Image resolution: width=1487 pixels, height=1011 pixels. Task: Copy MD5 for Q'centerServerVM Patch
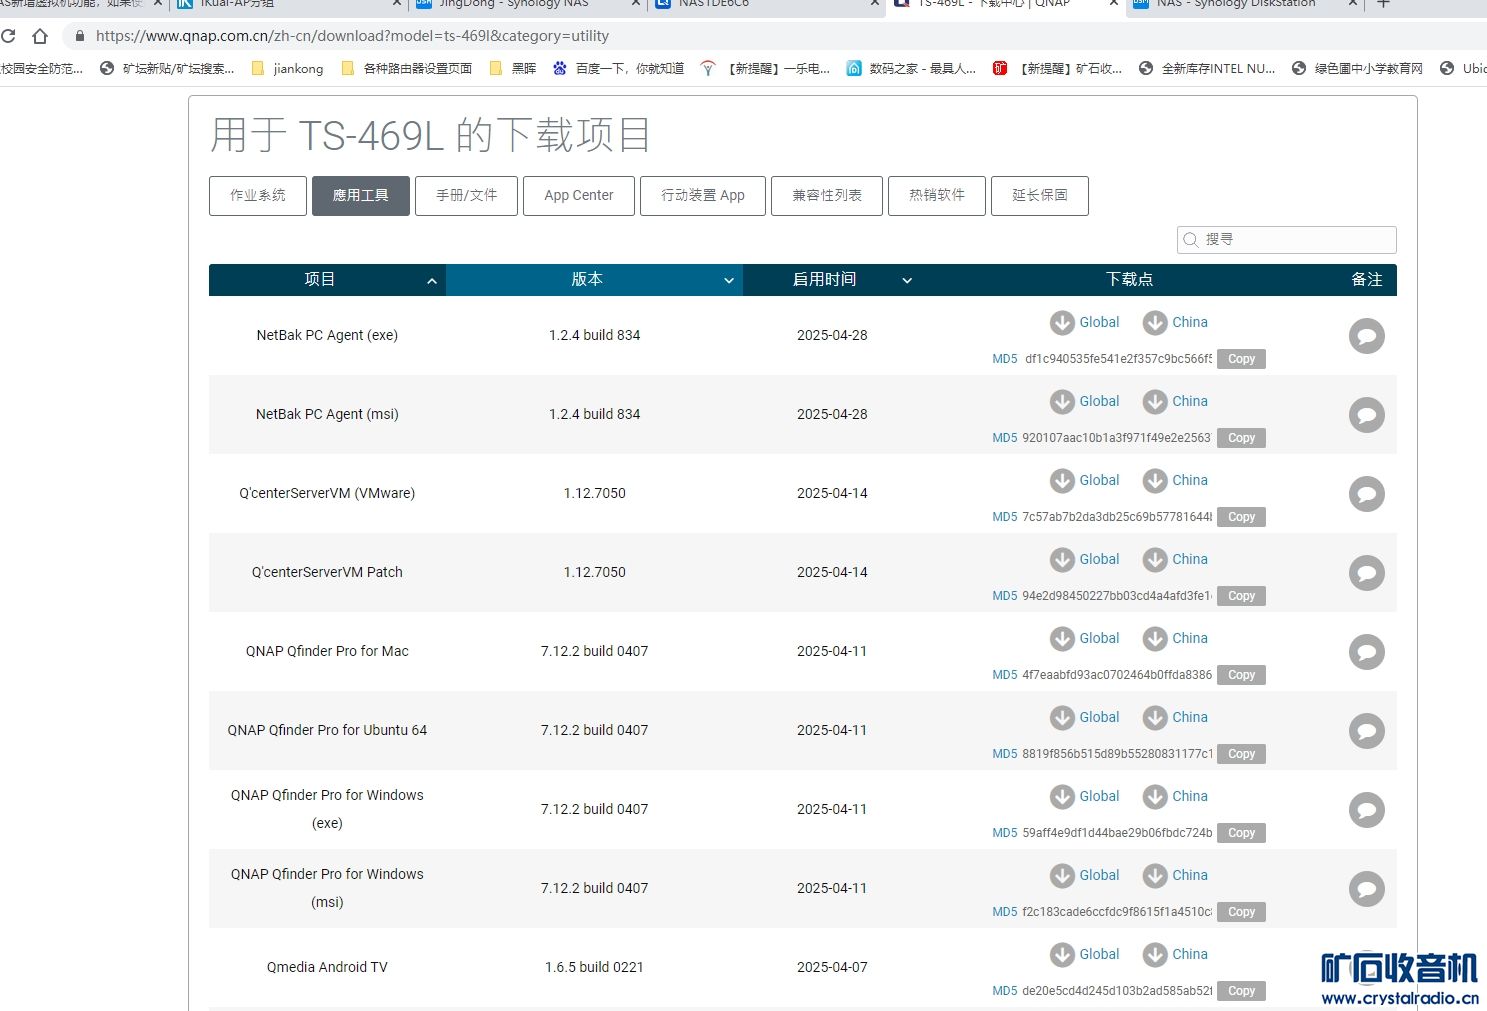click(1241, 596)
